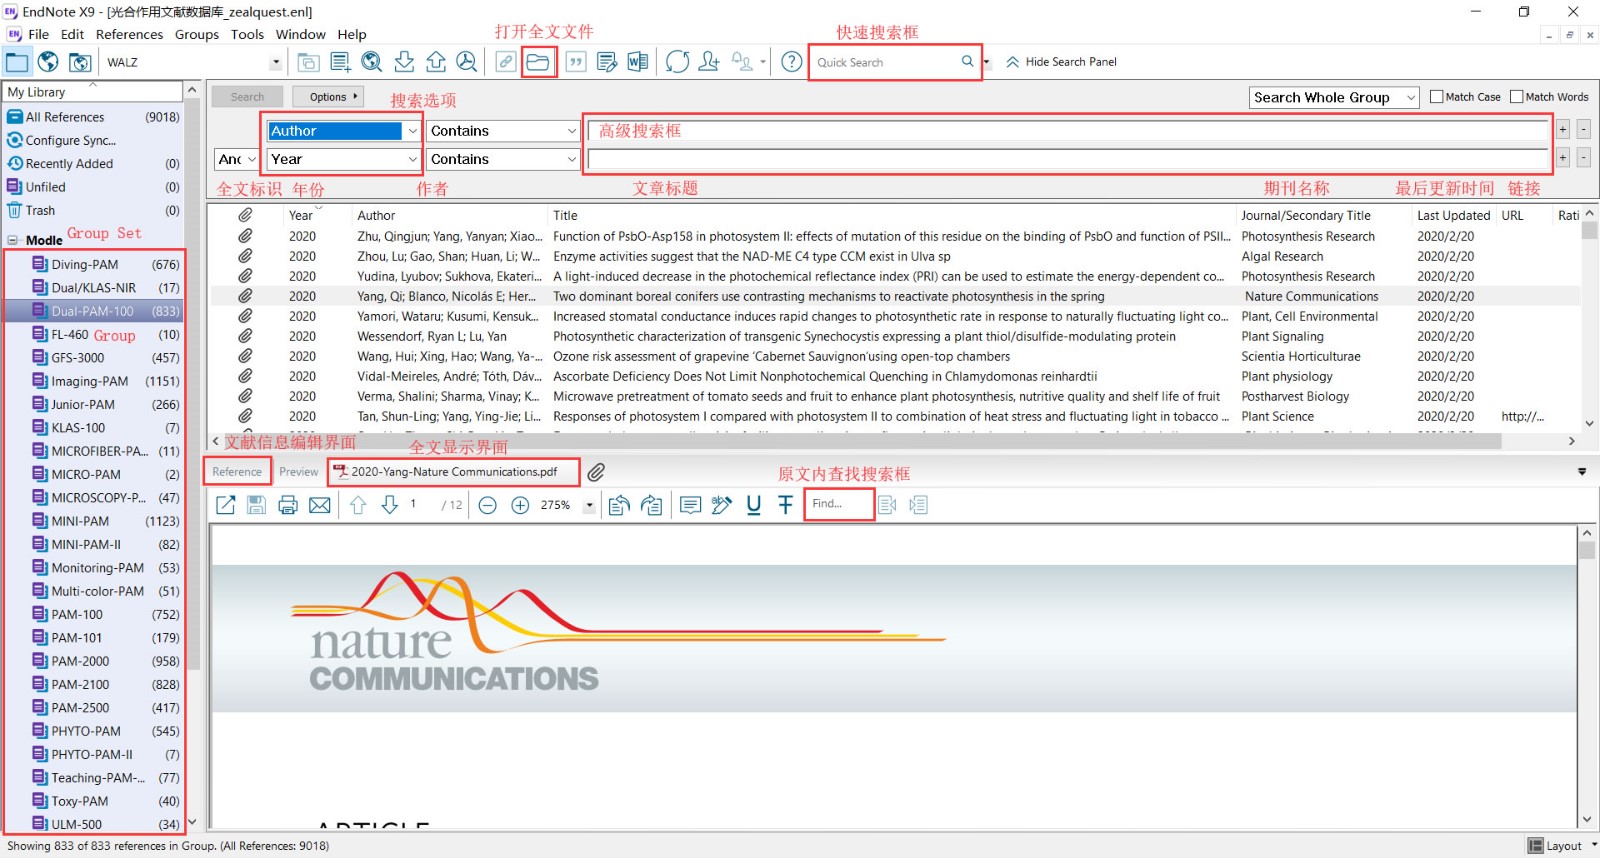Click the Open File folder icon
Image resolution: width=1600 pixels, height=858 pixels.
(x=538, y=62)
